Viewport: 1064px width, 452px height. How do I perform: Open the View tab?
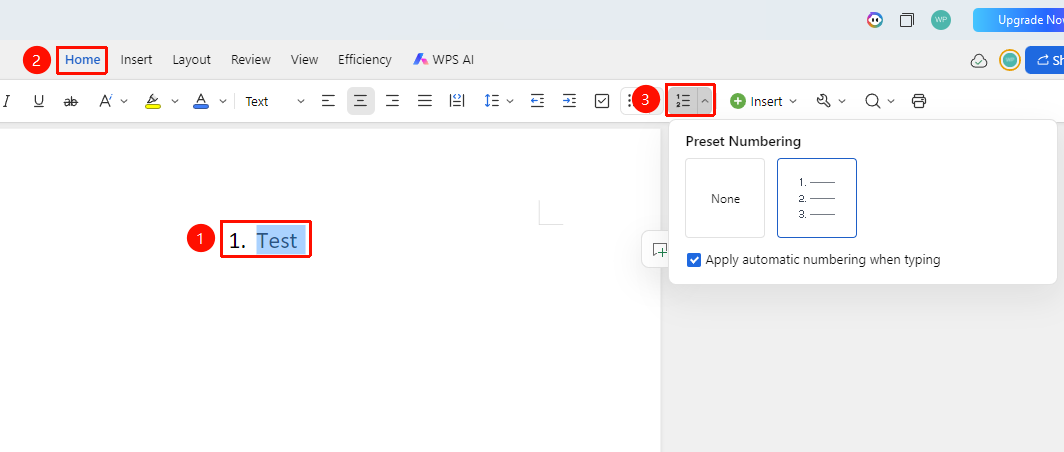[305, 60]
